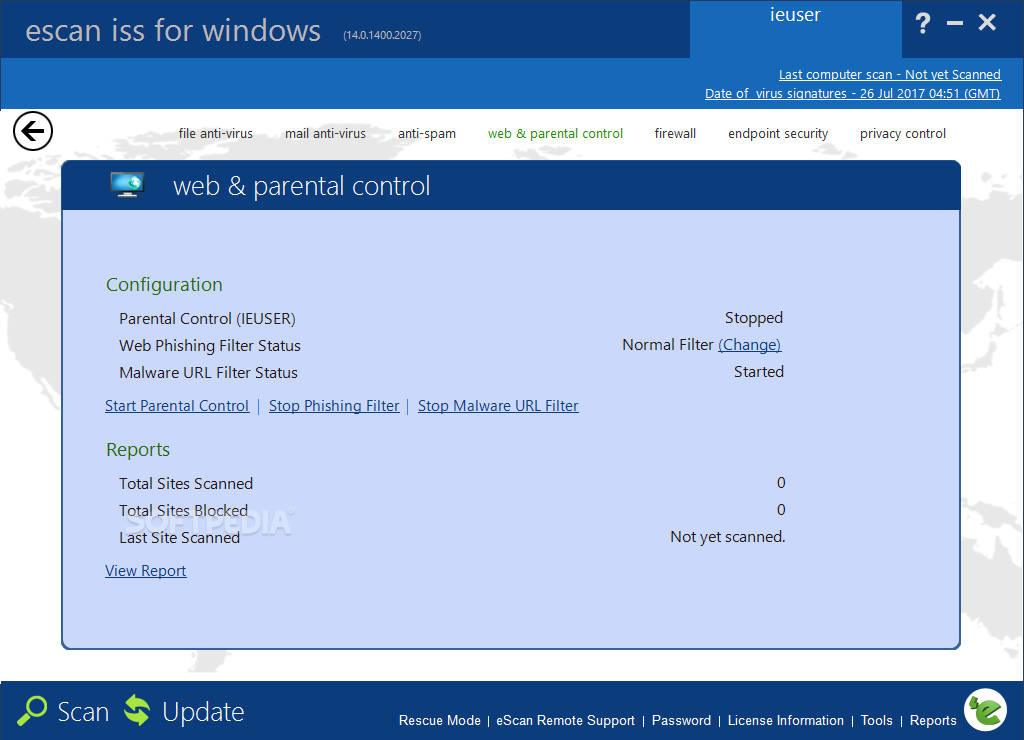Click the web & parental control monitor icon
The image size is (1024, 740).
tap(127, 185)
